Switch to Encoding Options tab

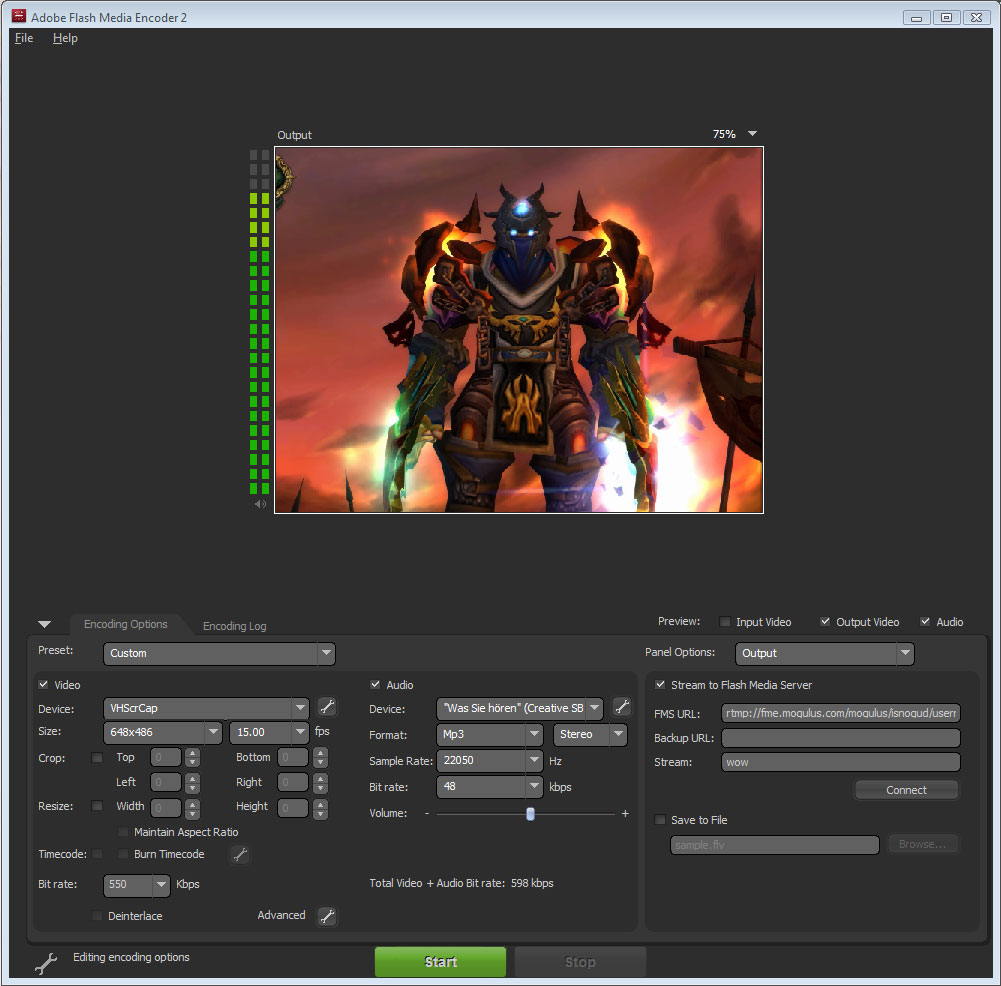point(126,624)
